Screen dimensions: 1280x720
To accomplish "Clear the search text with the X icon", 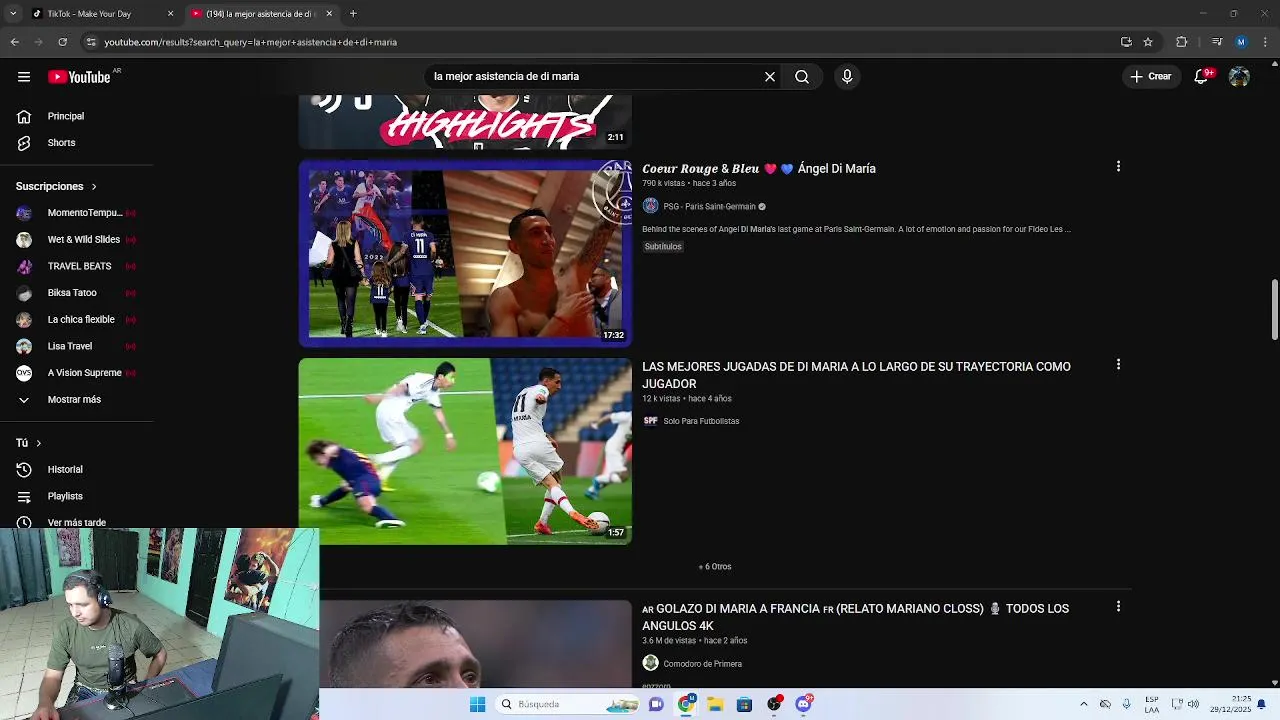I will [x=770, y=77].
